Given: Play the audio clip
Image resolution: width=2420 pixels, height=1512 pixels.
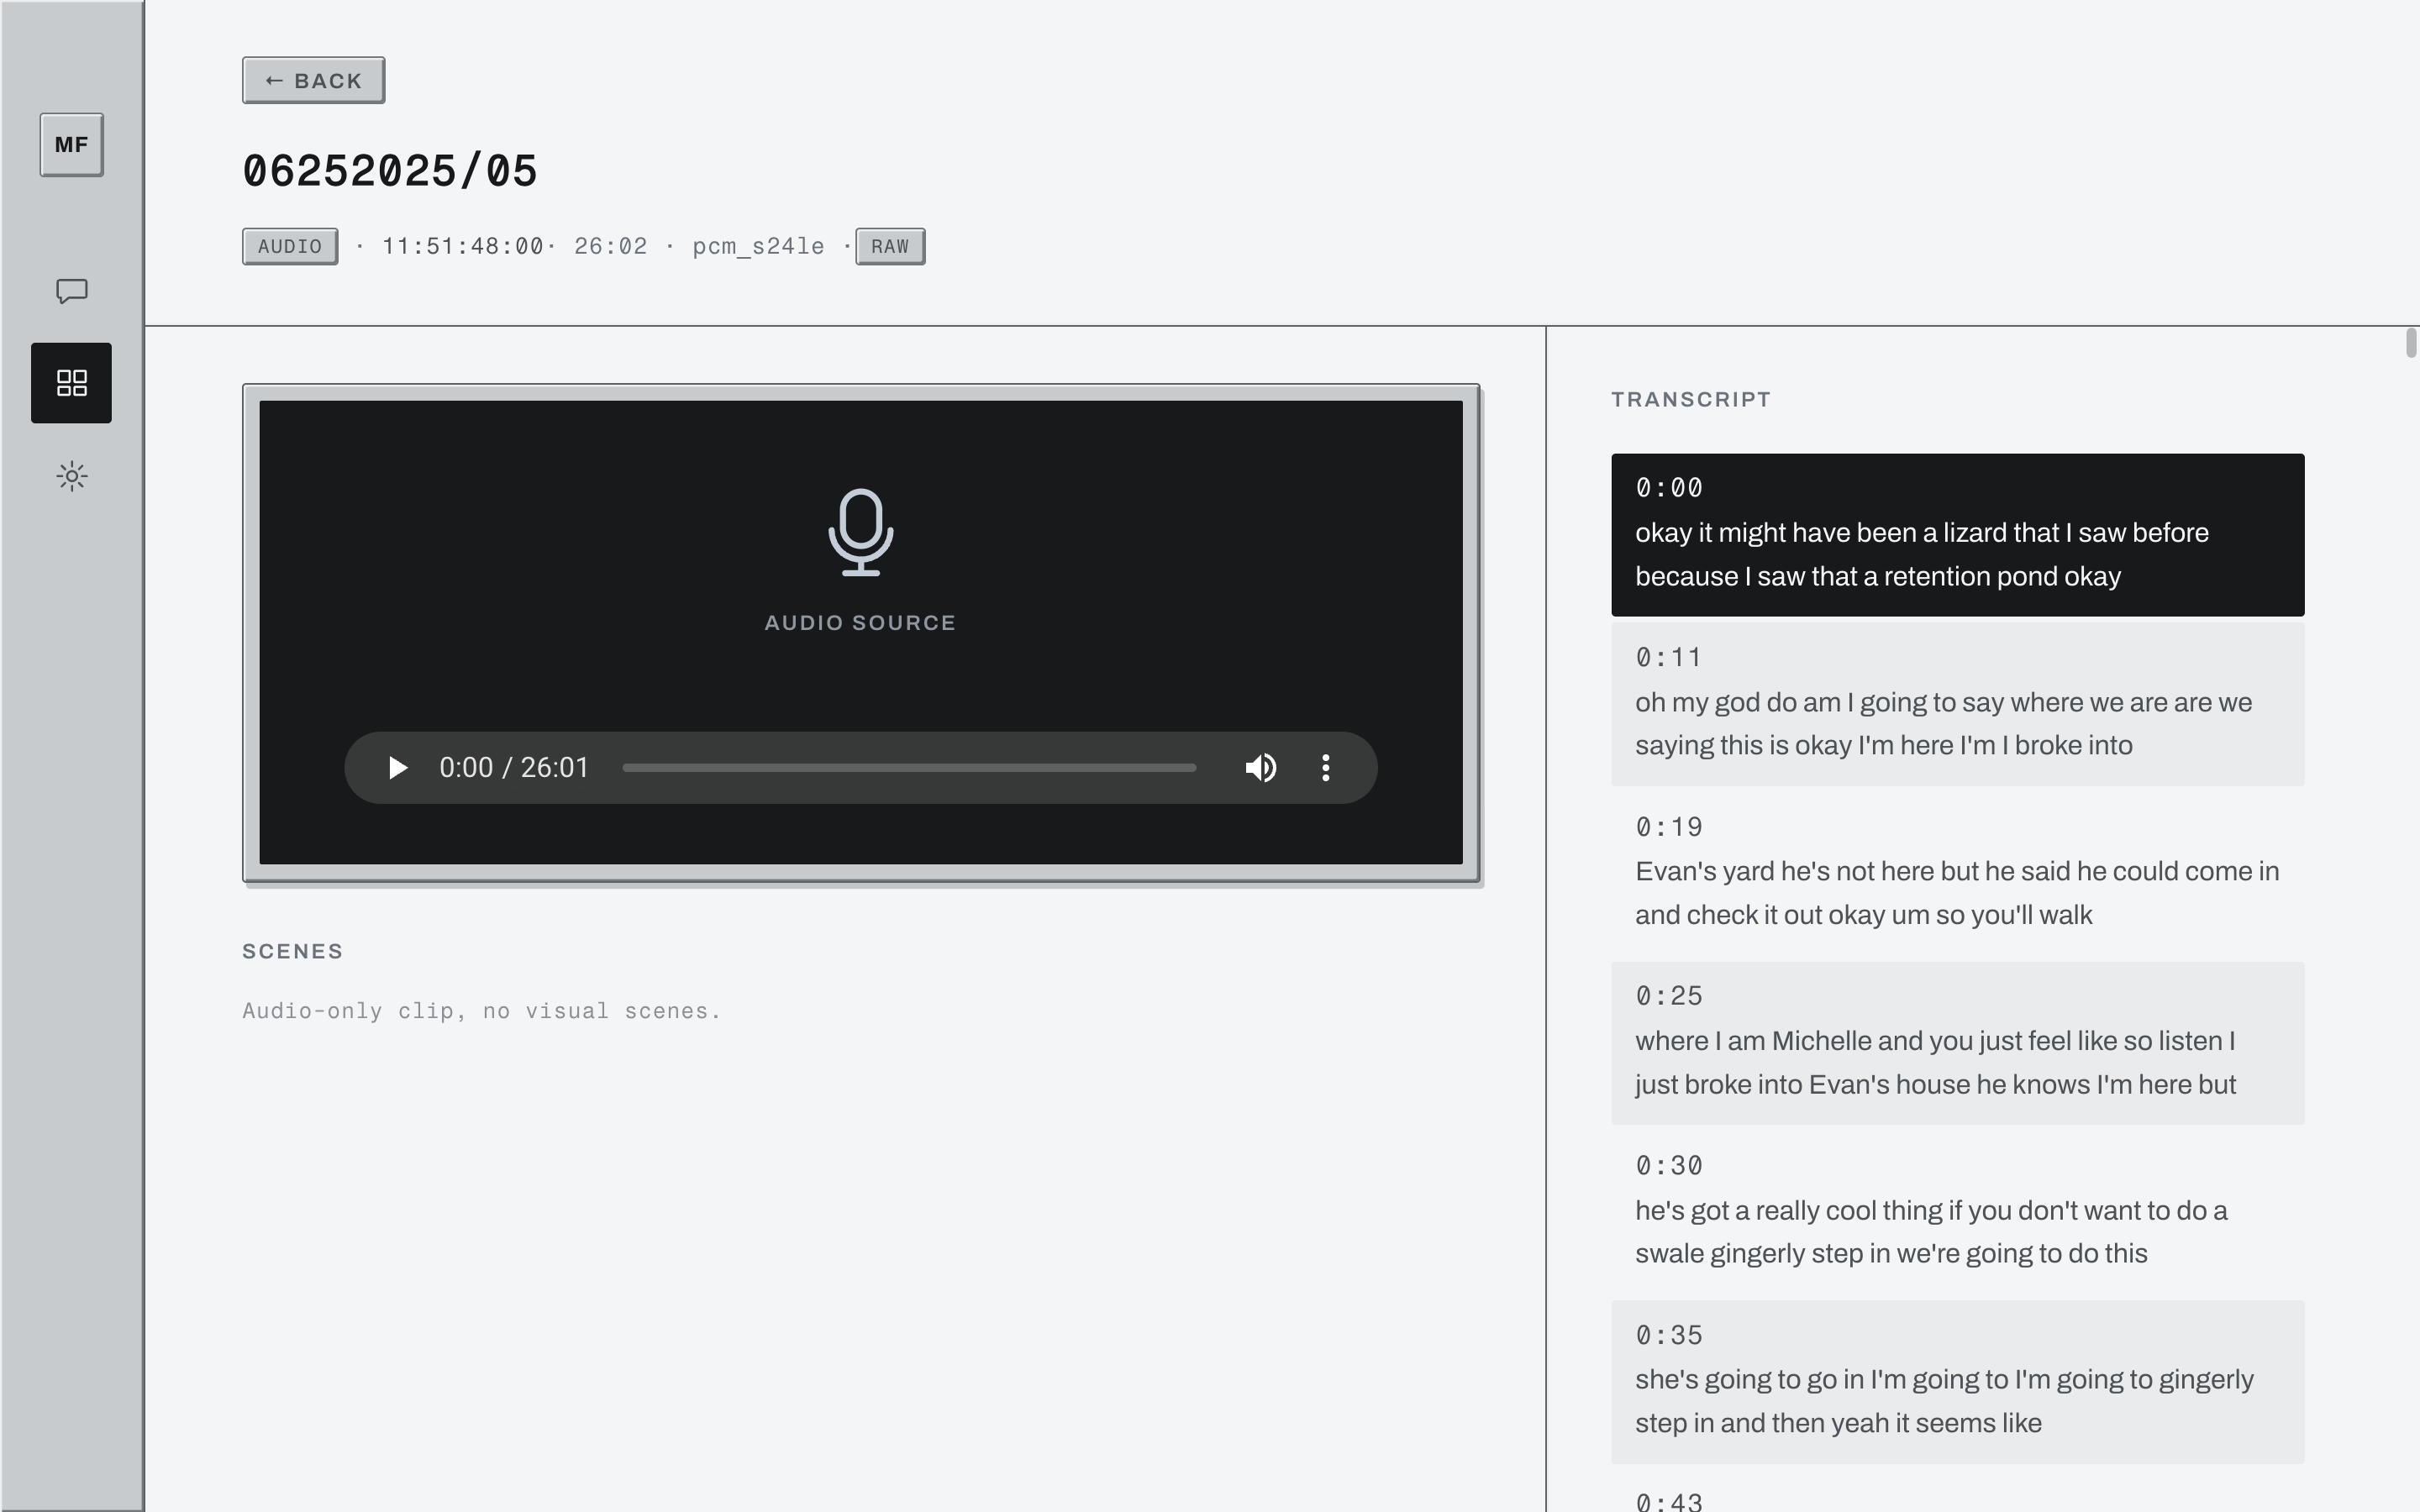Looking at the screenshot, I should pos(397,768).
